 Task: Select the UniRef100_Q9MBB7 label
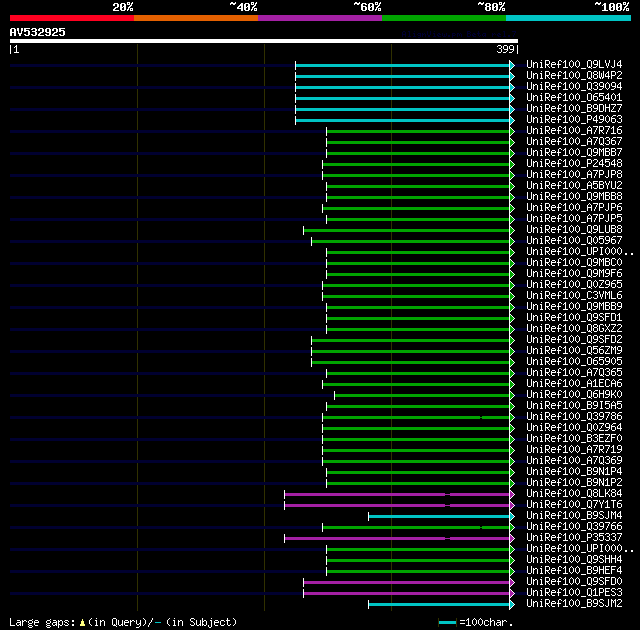[574, 153]
